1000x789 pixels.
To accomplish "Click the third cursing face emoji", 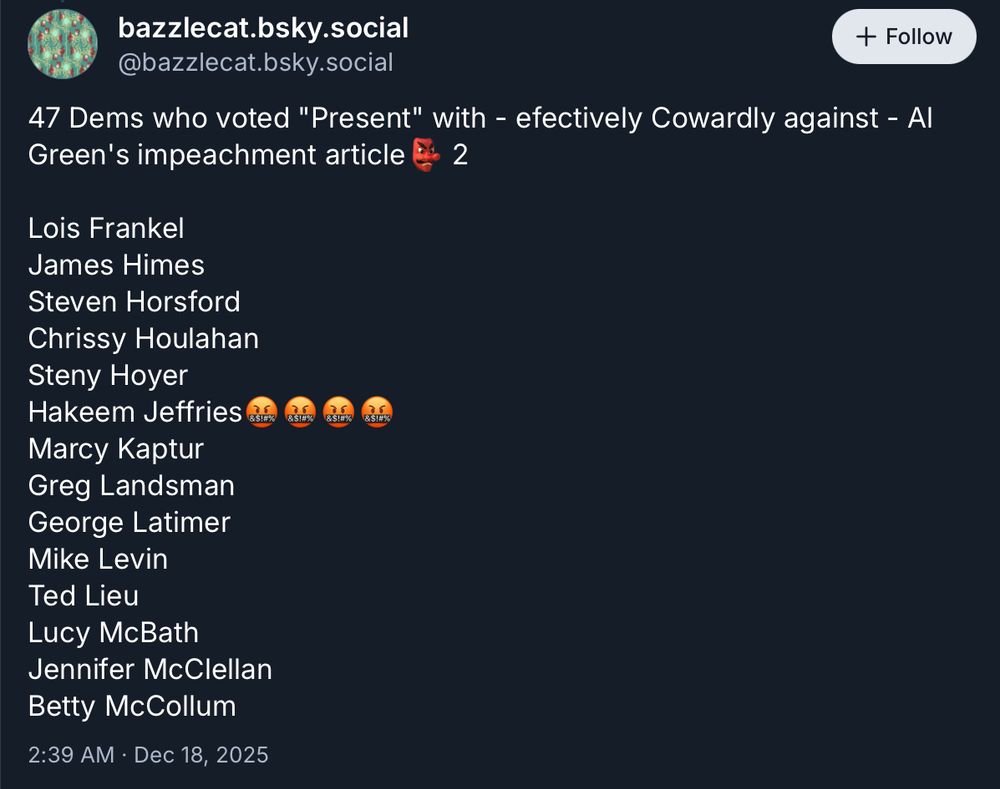I will tap(338, 412).
